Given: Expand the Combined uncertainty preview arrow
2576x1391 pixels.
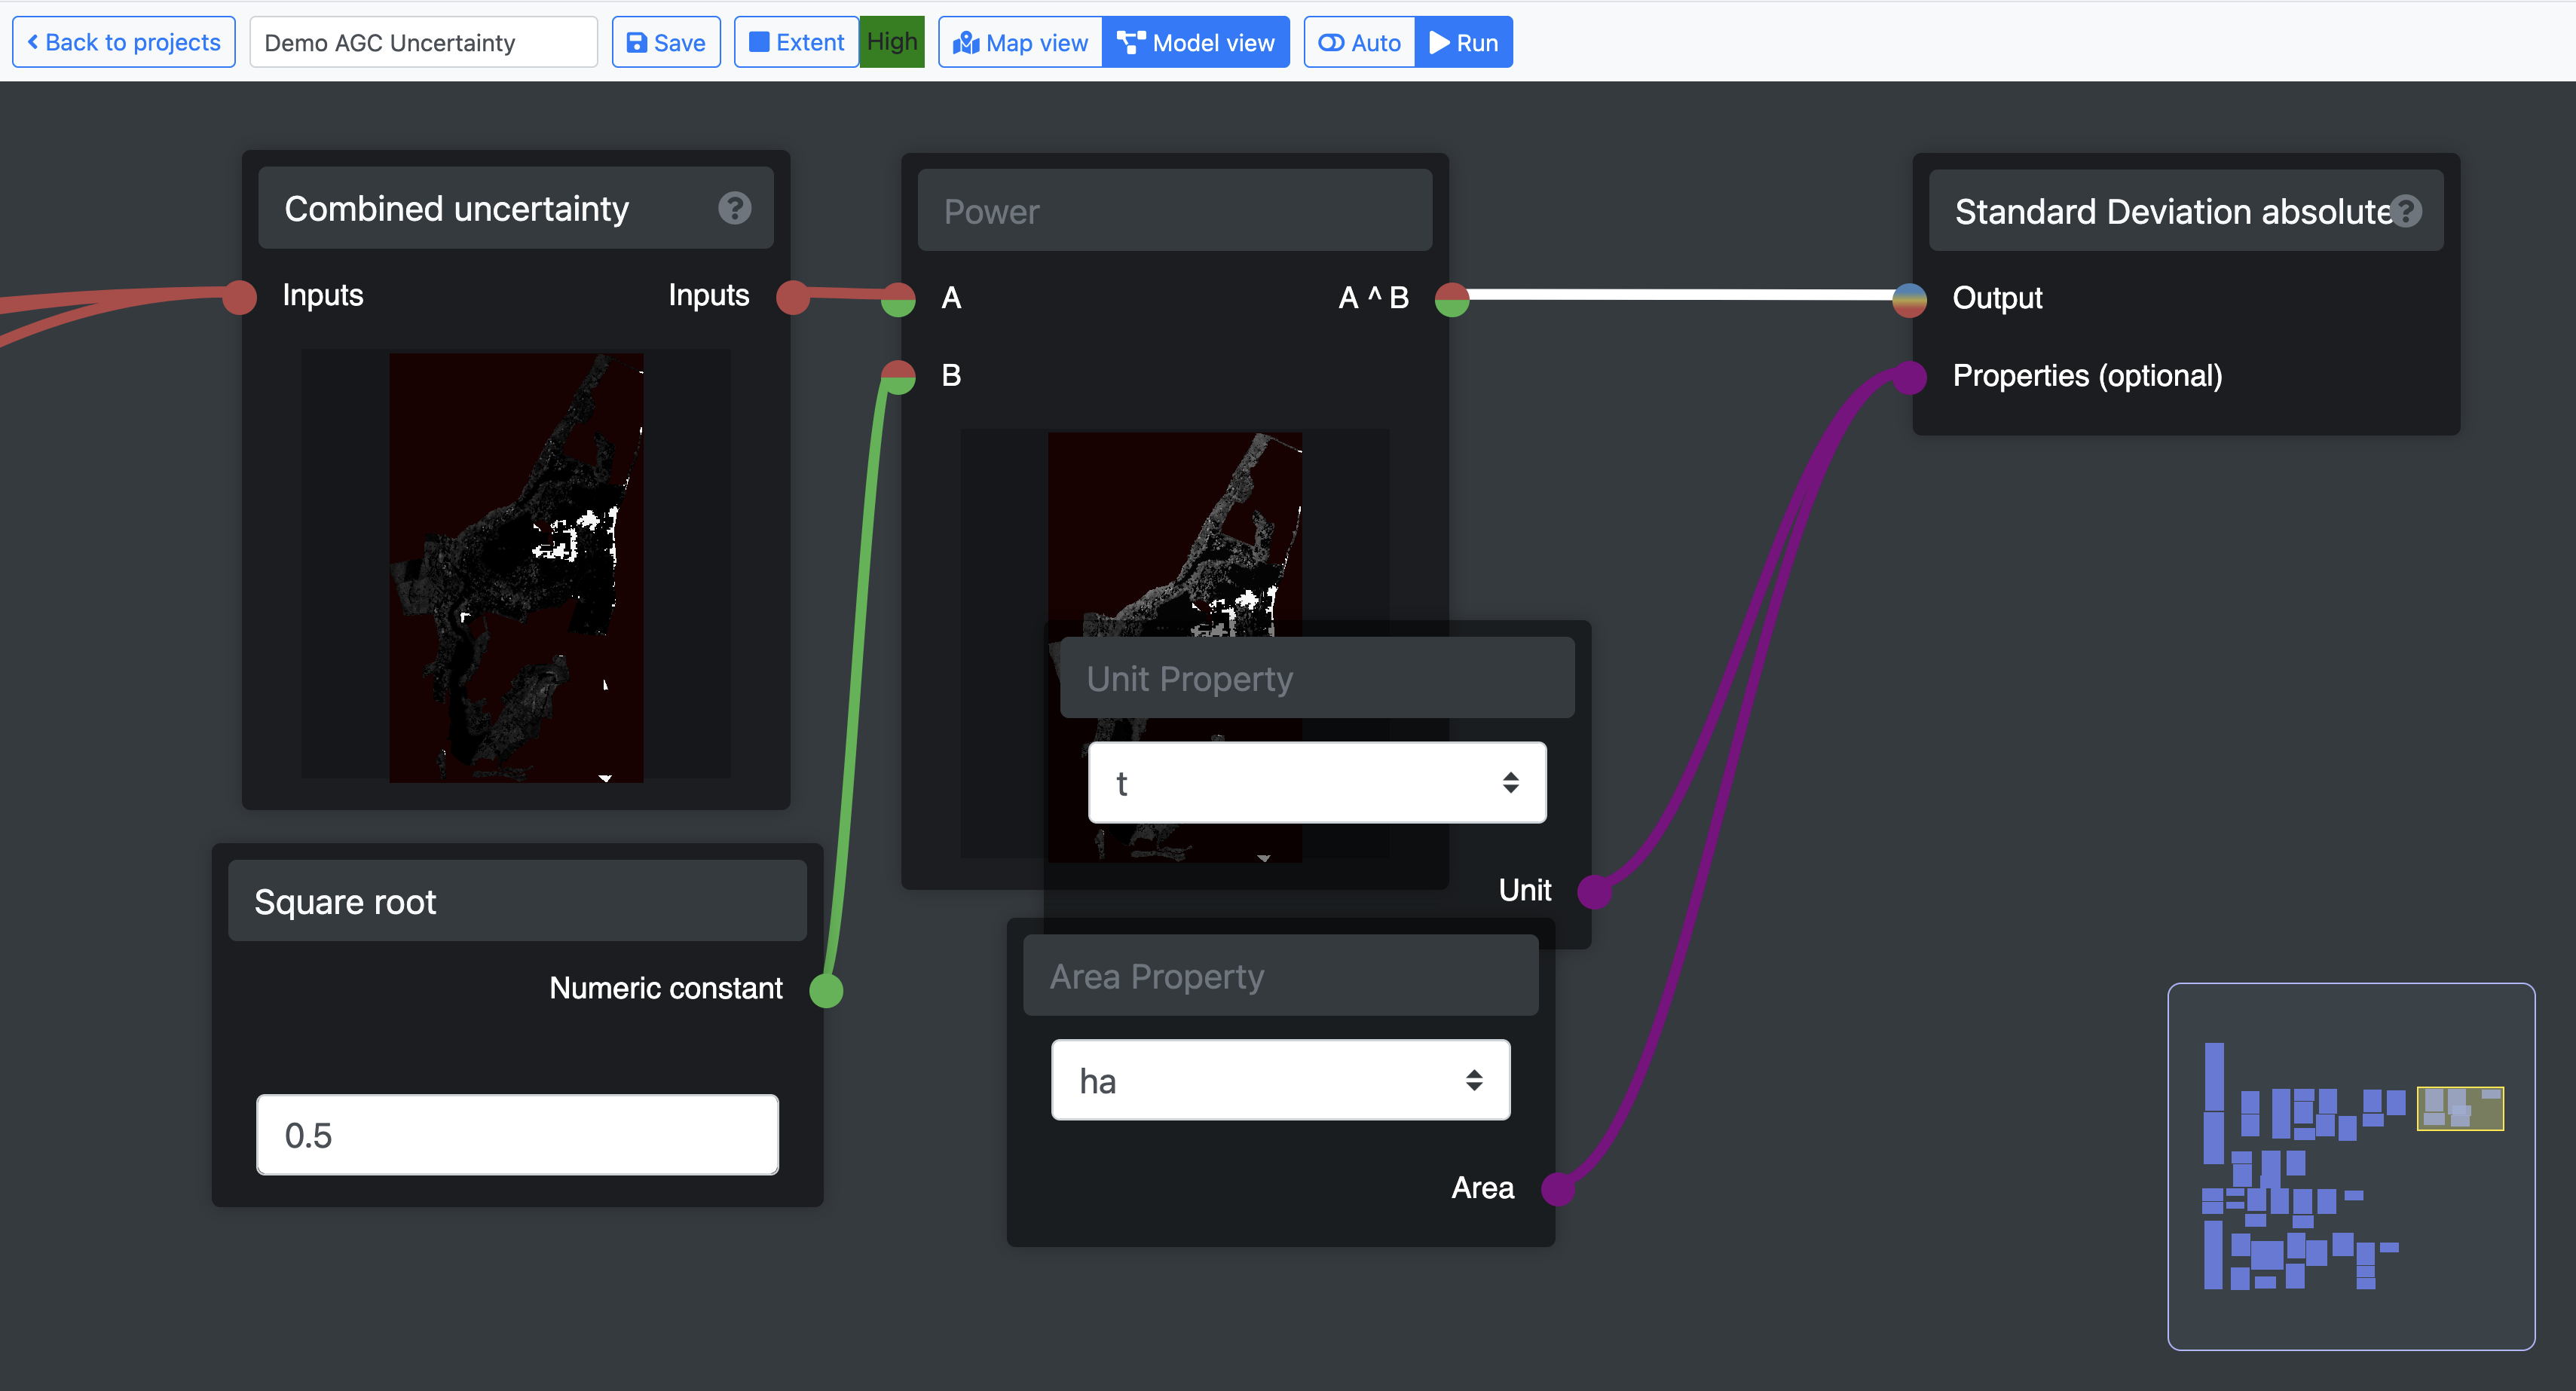Looking at the screenshot, I should (x=605, y=778).
